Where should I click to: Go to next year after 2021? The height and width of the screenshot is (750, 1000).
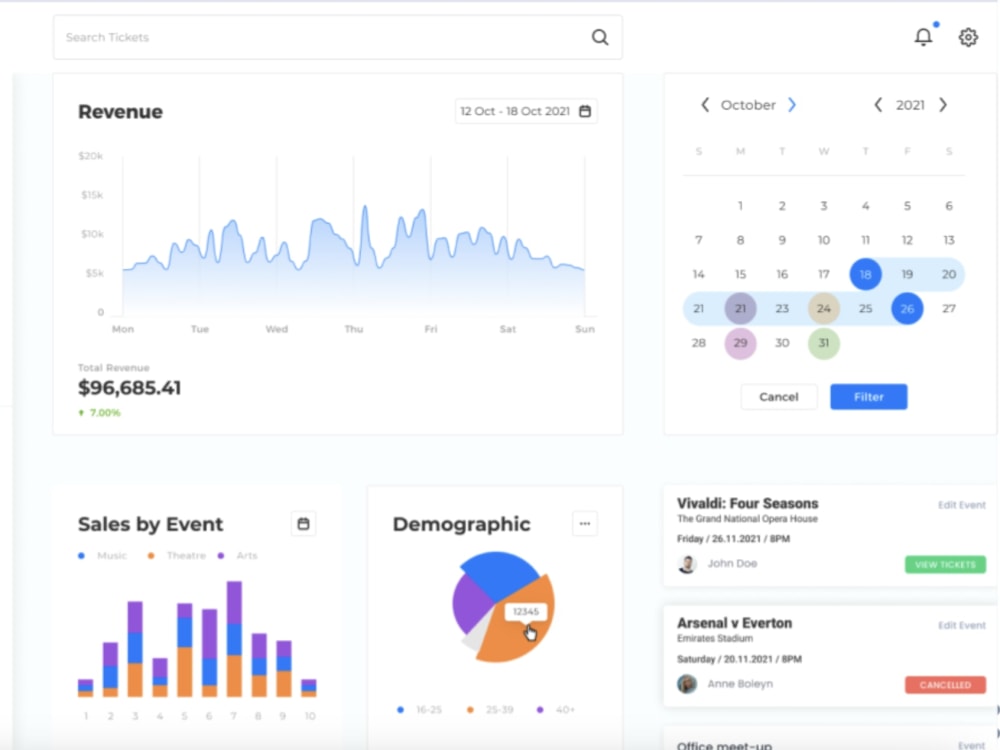pos(943,105)
